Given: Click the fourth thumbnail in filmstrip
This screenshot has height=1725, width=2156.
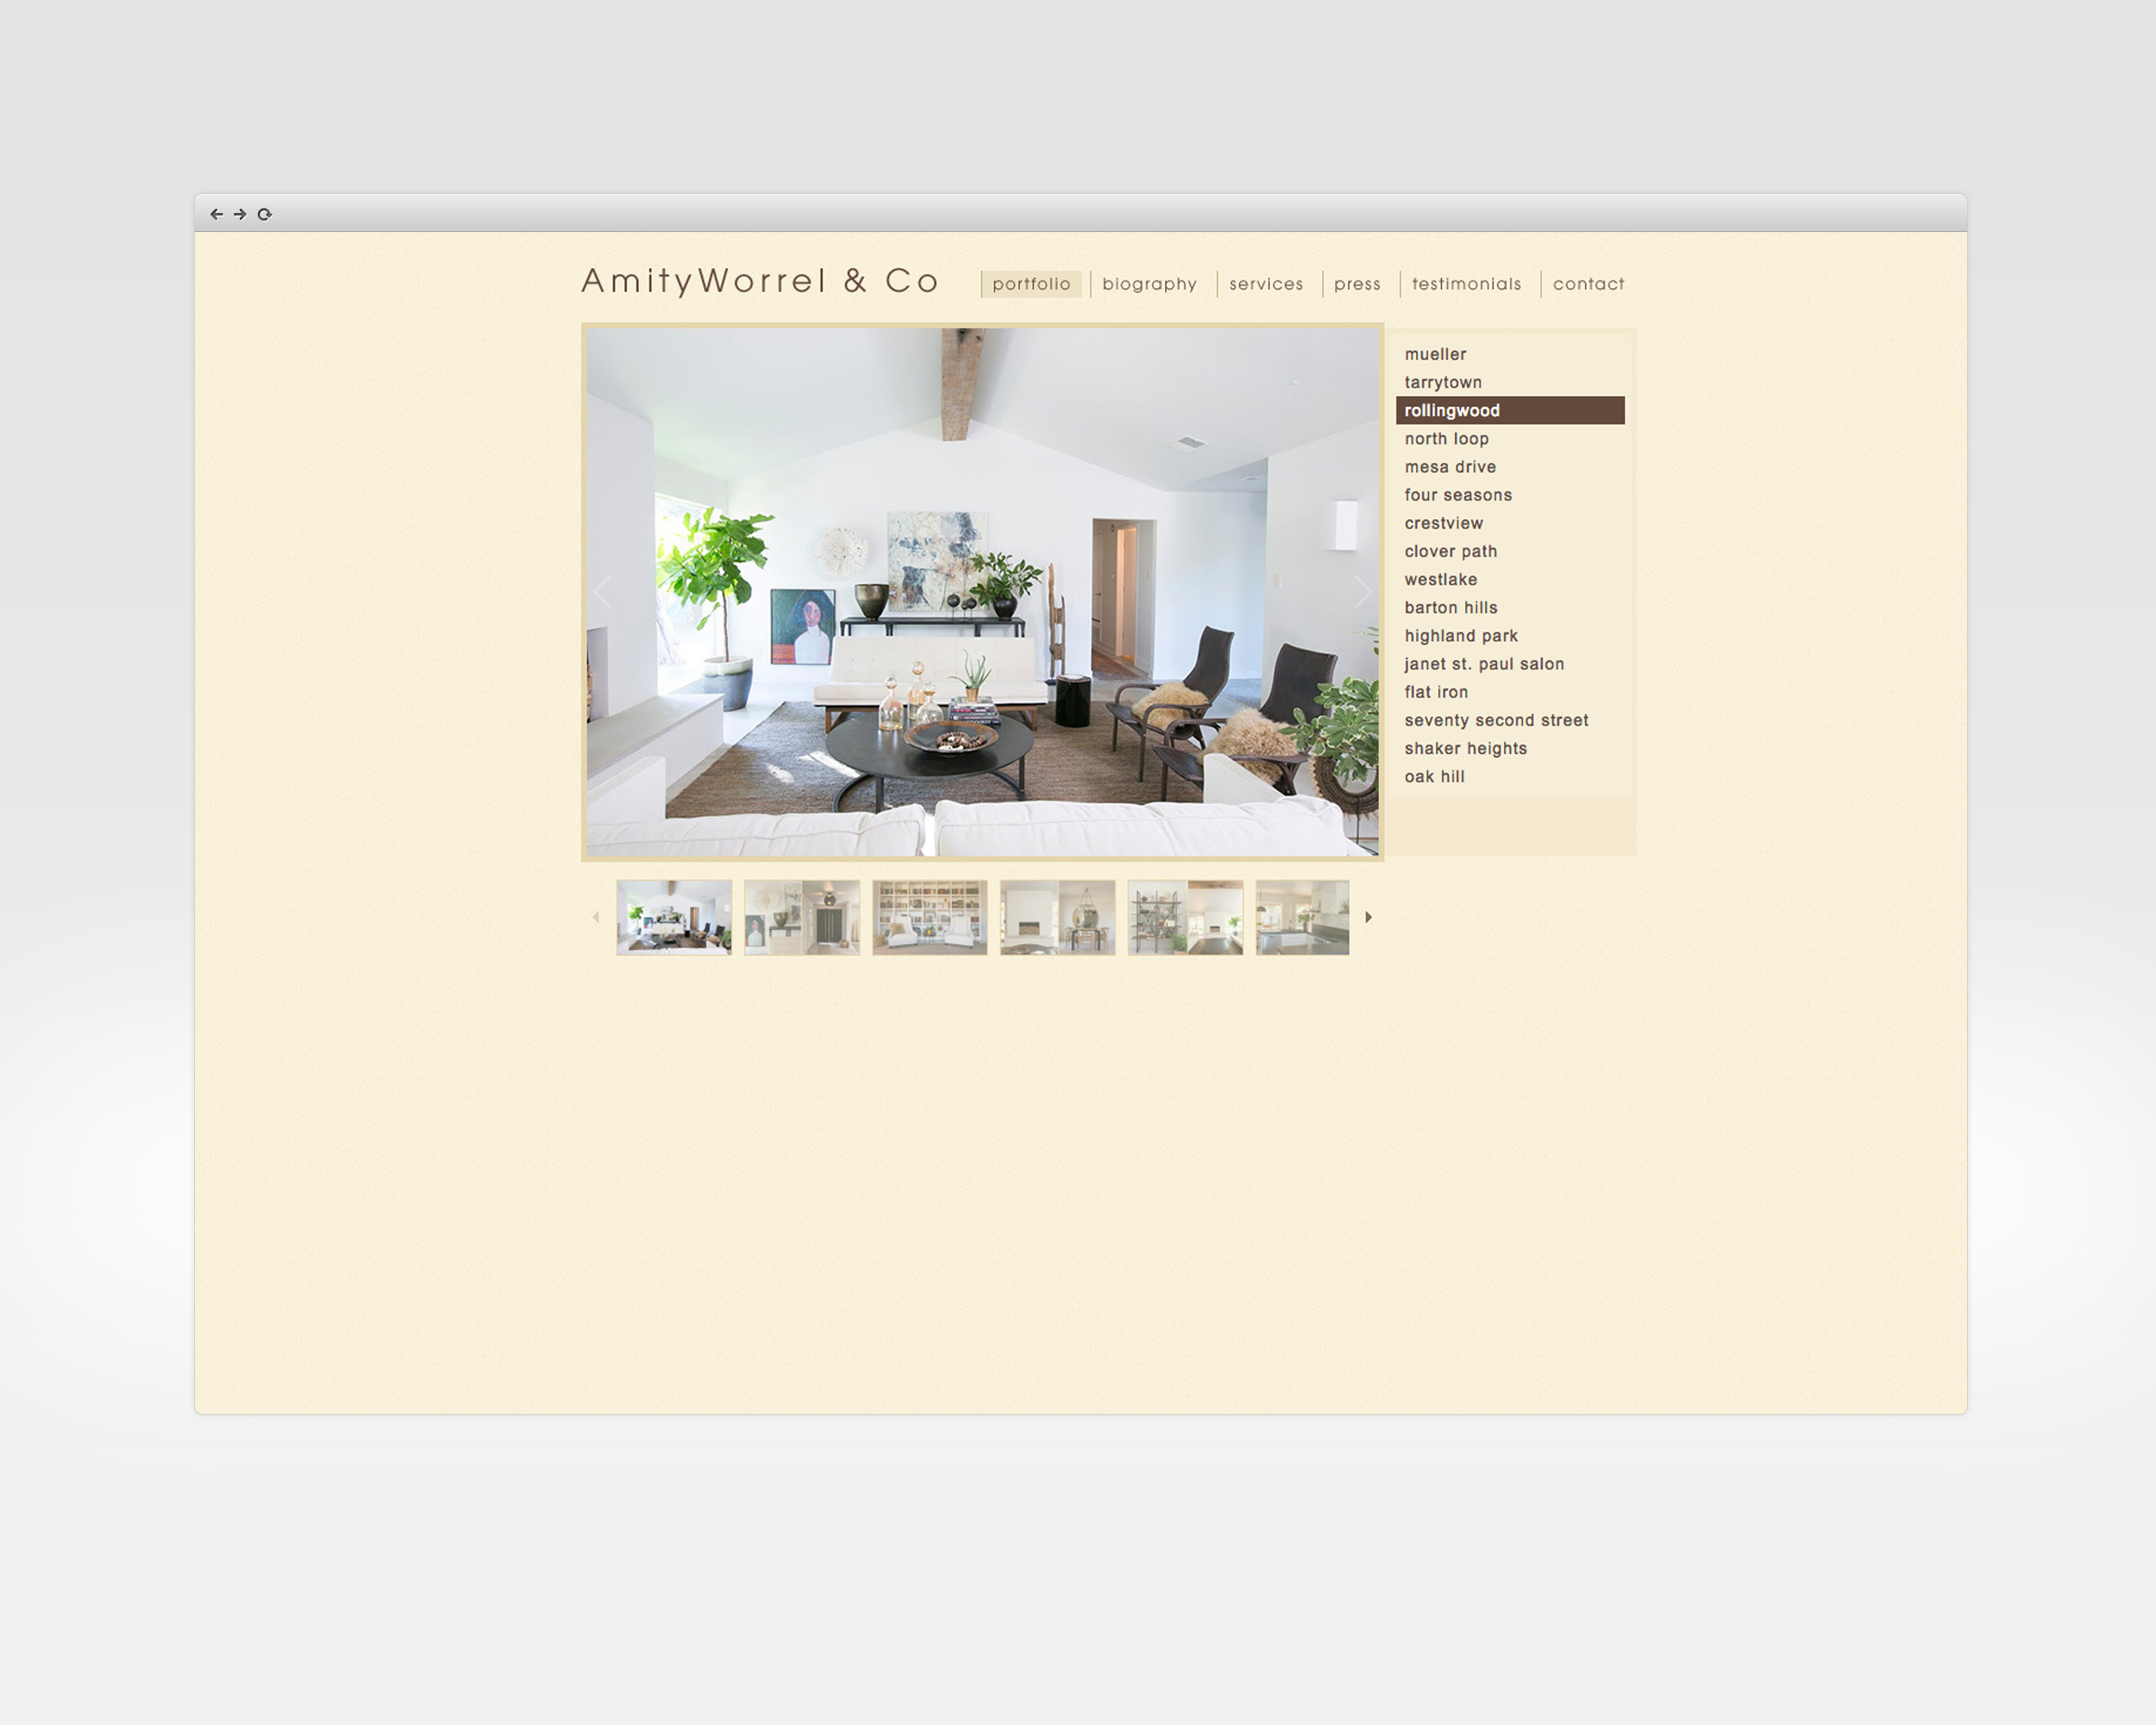Looking at the screenshot, I should 1047,915.
